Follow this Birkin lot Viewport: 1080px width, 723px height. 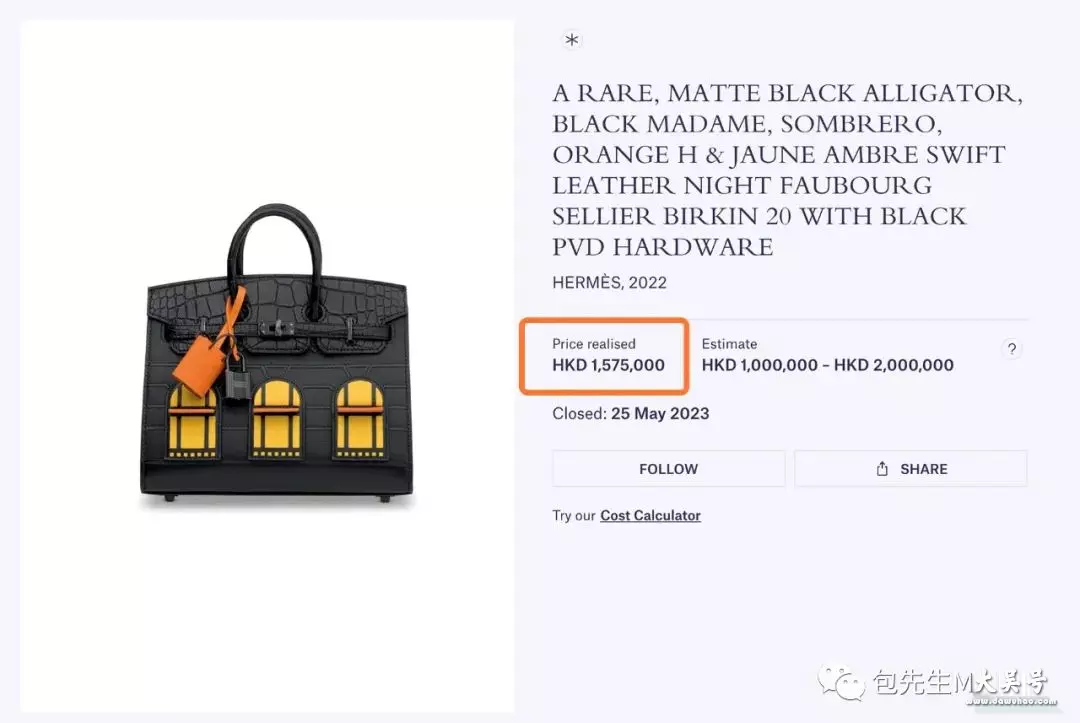point(668,469)
